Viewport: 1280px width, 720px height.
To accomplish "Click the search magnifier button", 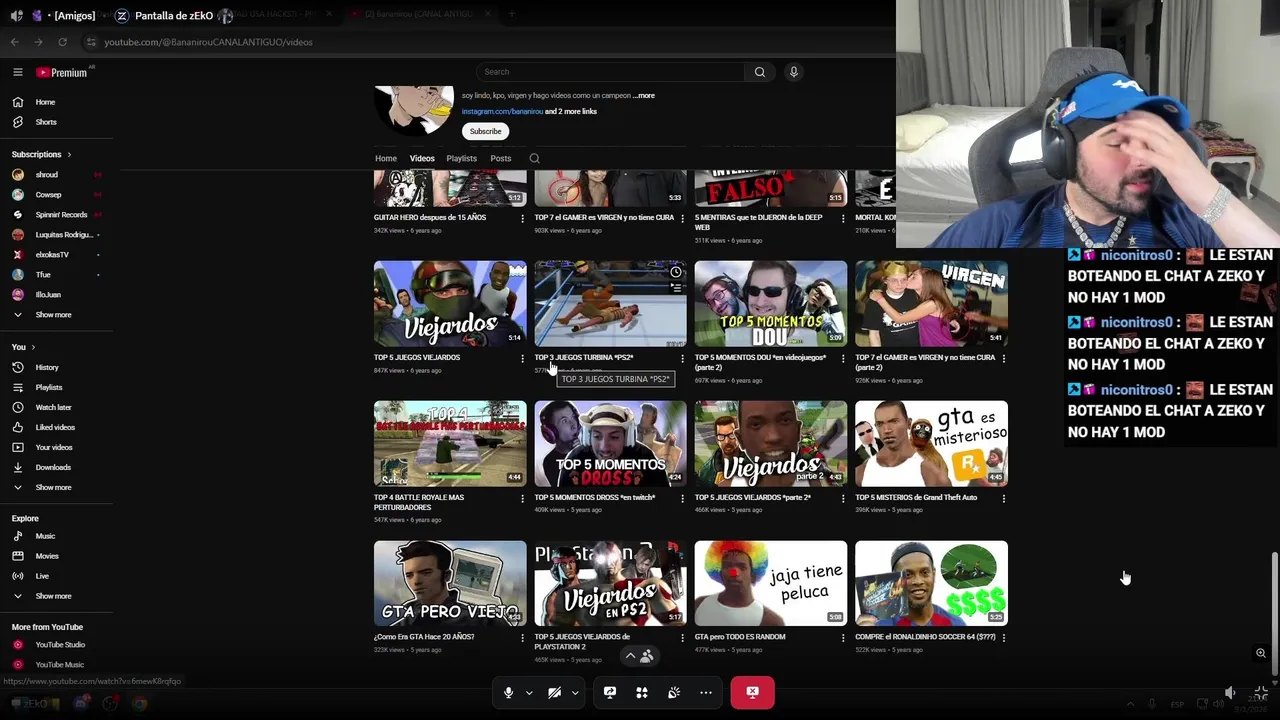I will [759, 72].
